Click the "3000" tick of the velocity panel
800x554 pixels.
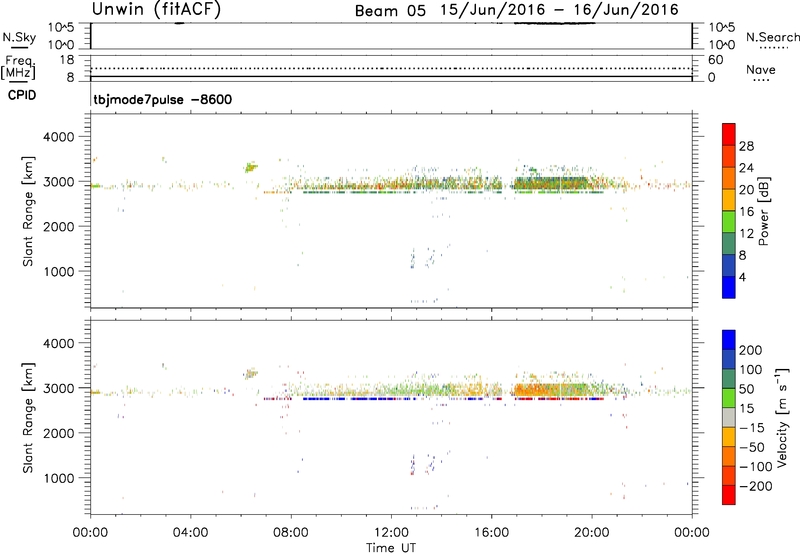(59, 388)
